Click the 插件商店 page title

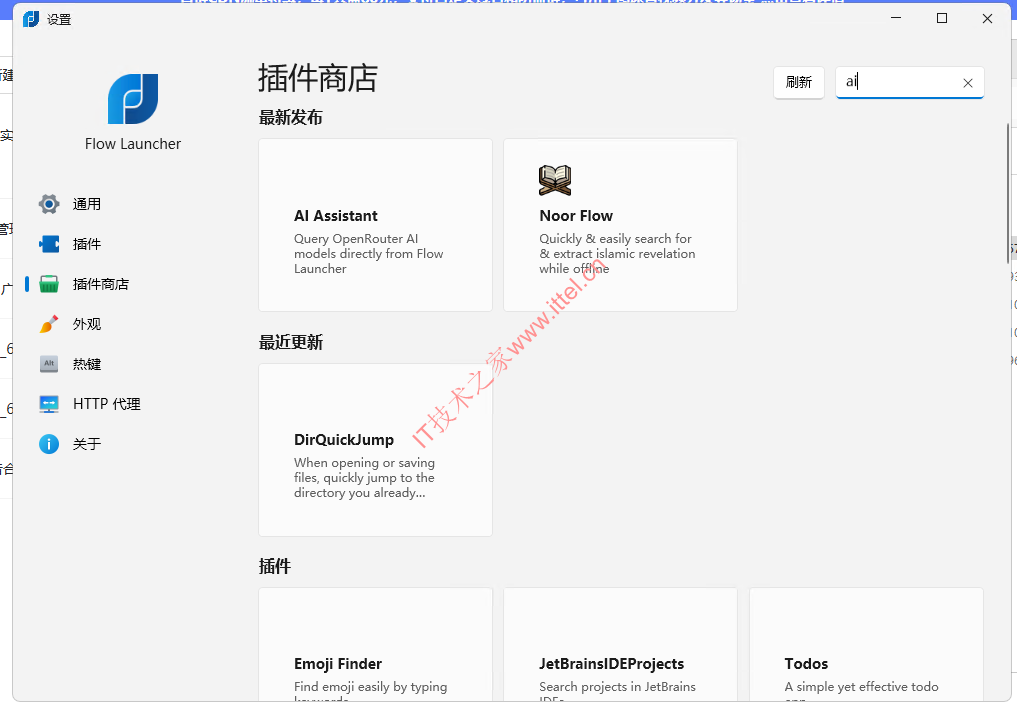pos(318,78)
